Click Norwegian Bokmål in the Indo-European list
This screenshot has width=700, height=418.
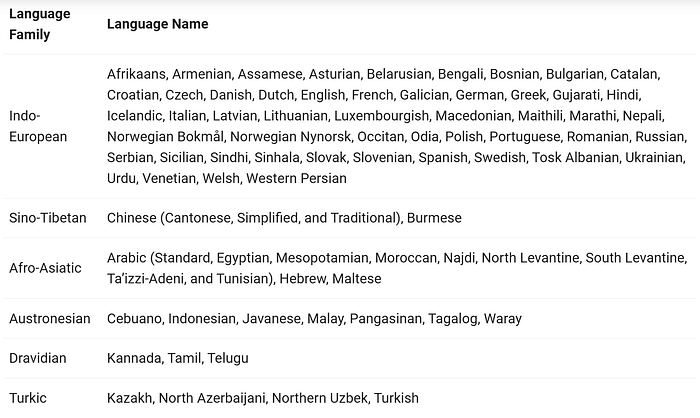pos(165,136)
